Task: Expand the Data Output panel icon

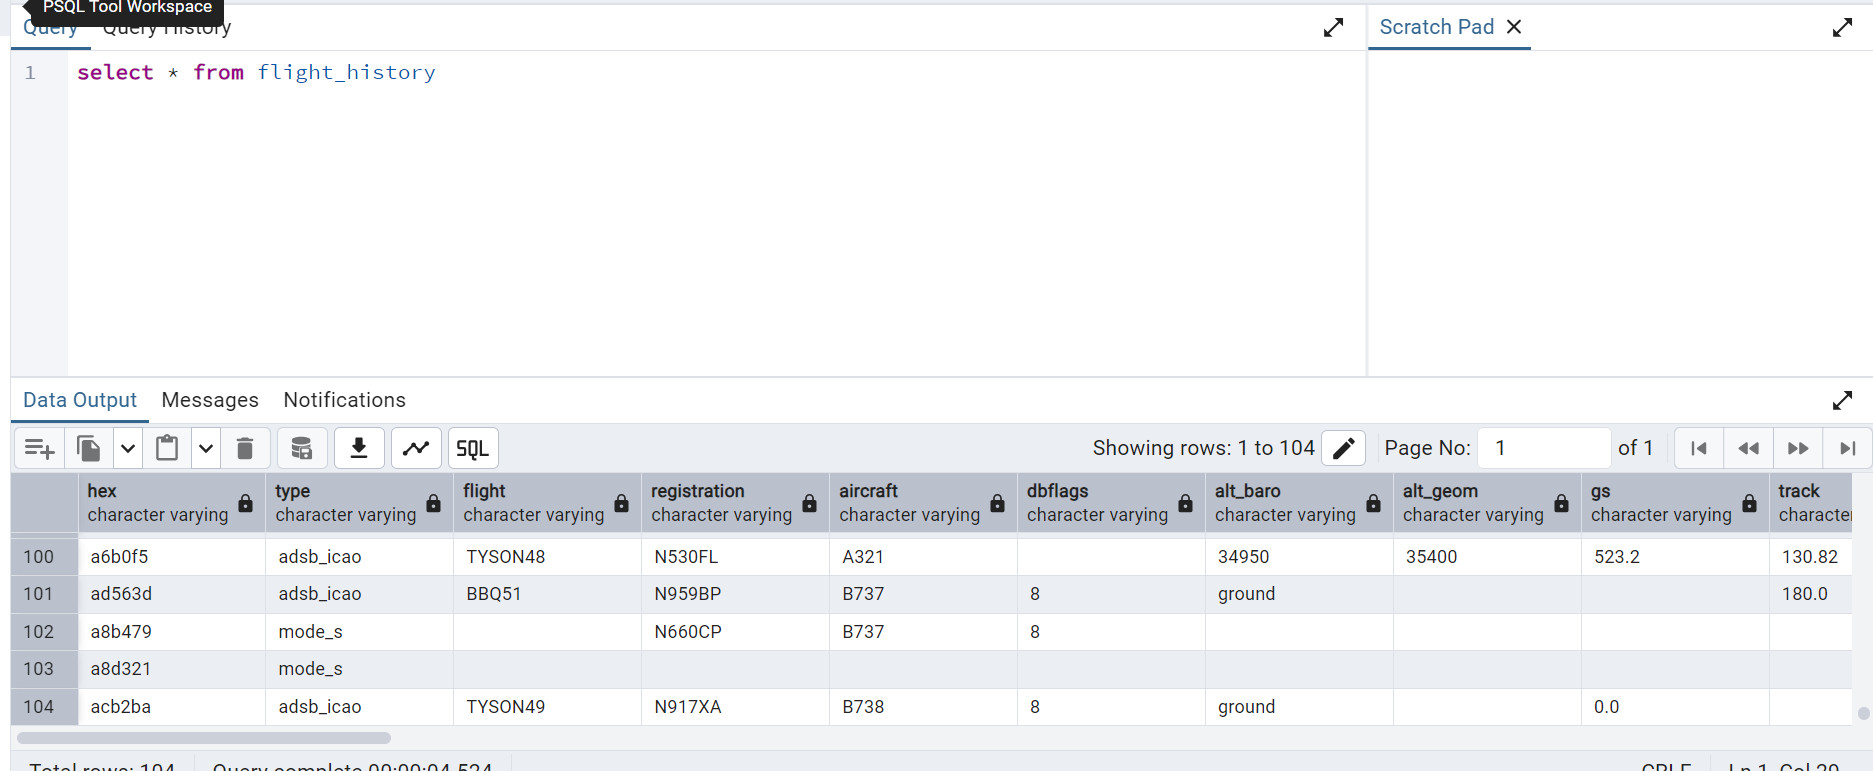Action: [1842, 400]
